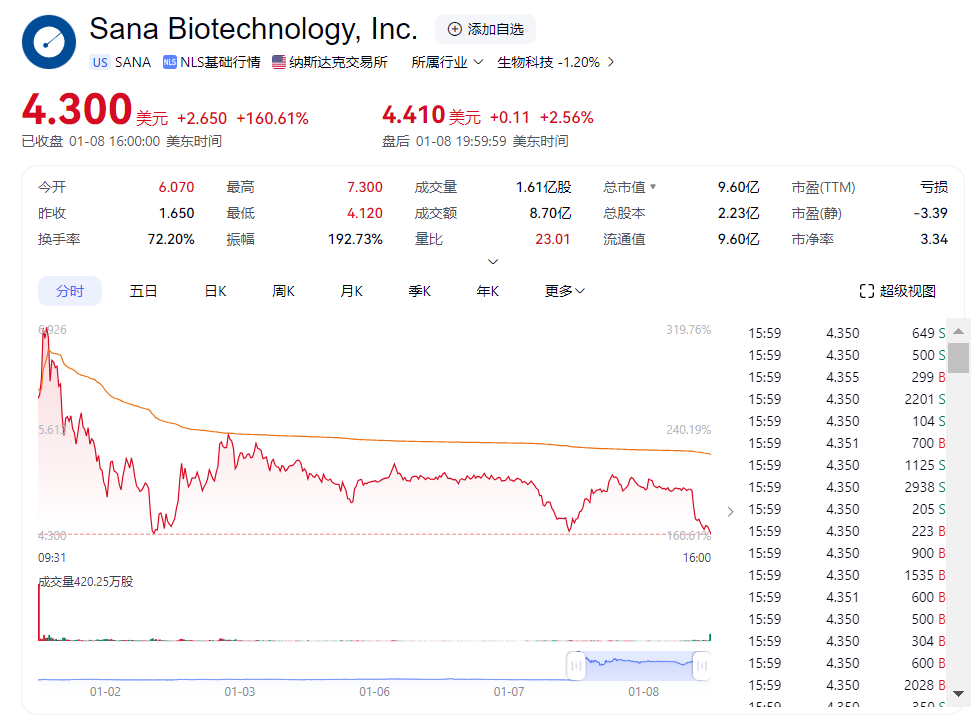Expand more quote details chevron
The height and width of the screenshot is (722, 977).
493,262
